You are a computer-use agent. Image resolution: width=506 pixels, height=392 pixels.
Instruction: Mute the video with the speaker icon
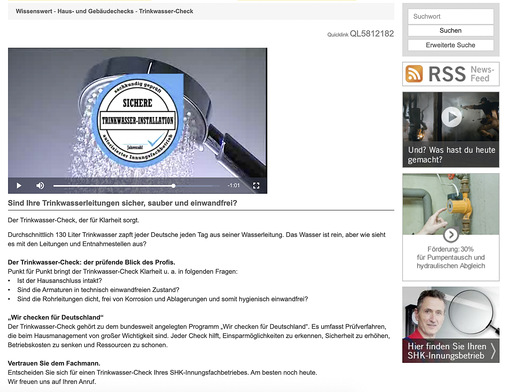point(40,186)
